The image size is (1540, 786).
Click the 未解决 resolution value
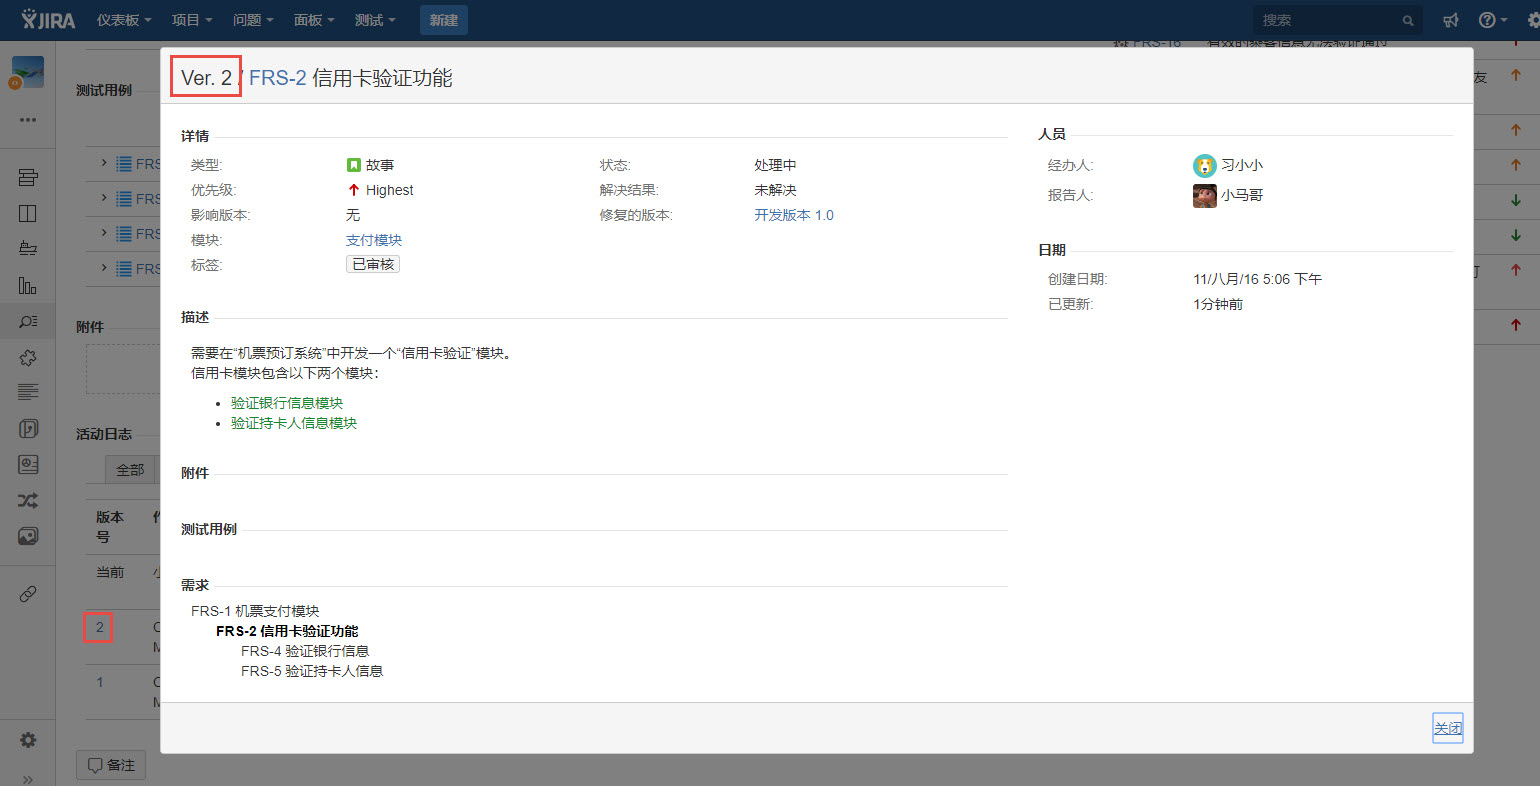coord(775,190)
